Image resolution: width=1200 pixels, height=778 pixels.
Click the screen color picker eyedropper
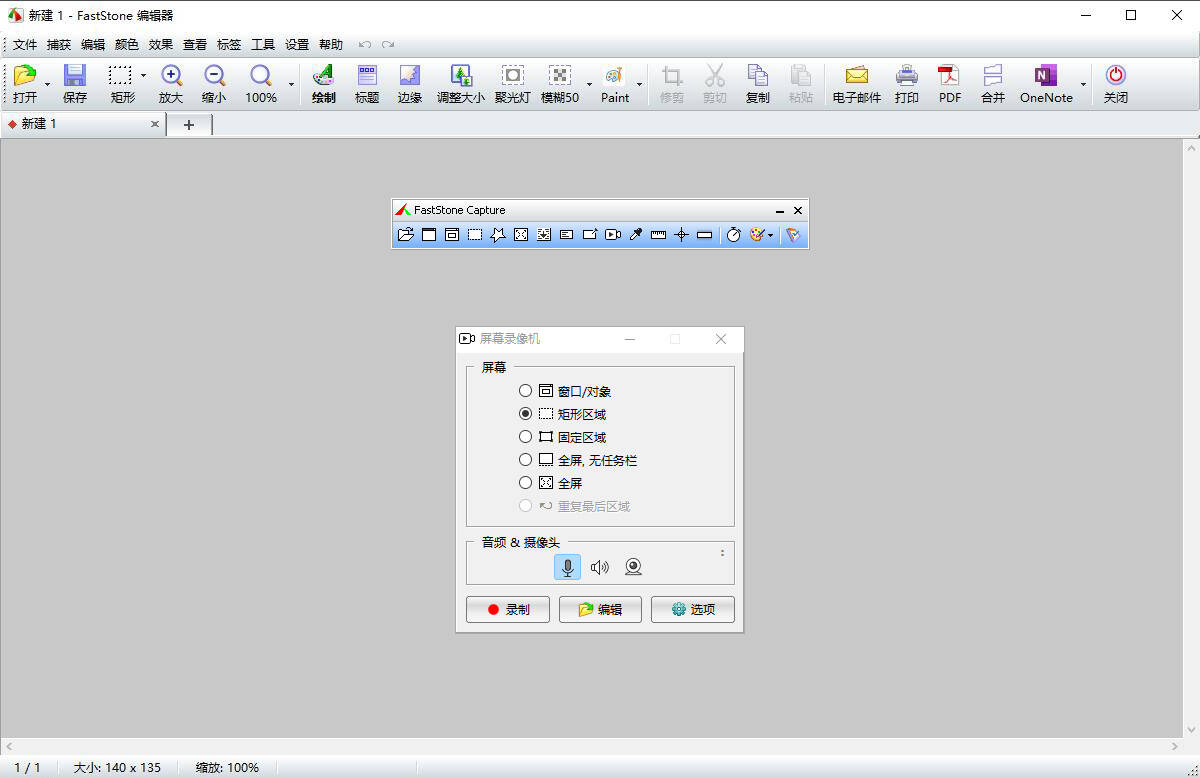[635, 235]
